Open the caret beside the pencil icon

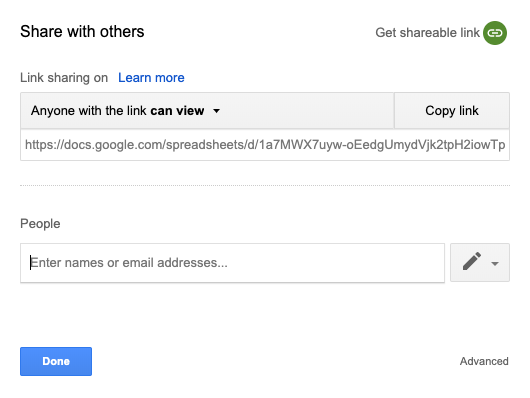[x=495, y=263]
